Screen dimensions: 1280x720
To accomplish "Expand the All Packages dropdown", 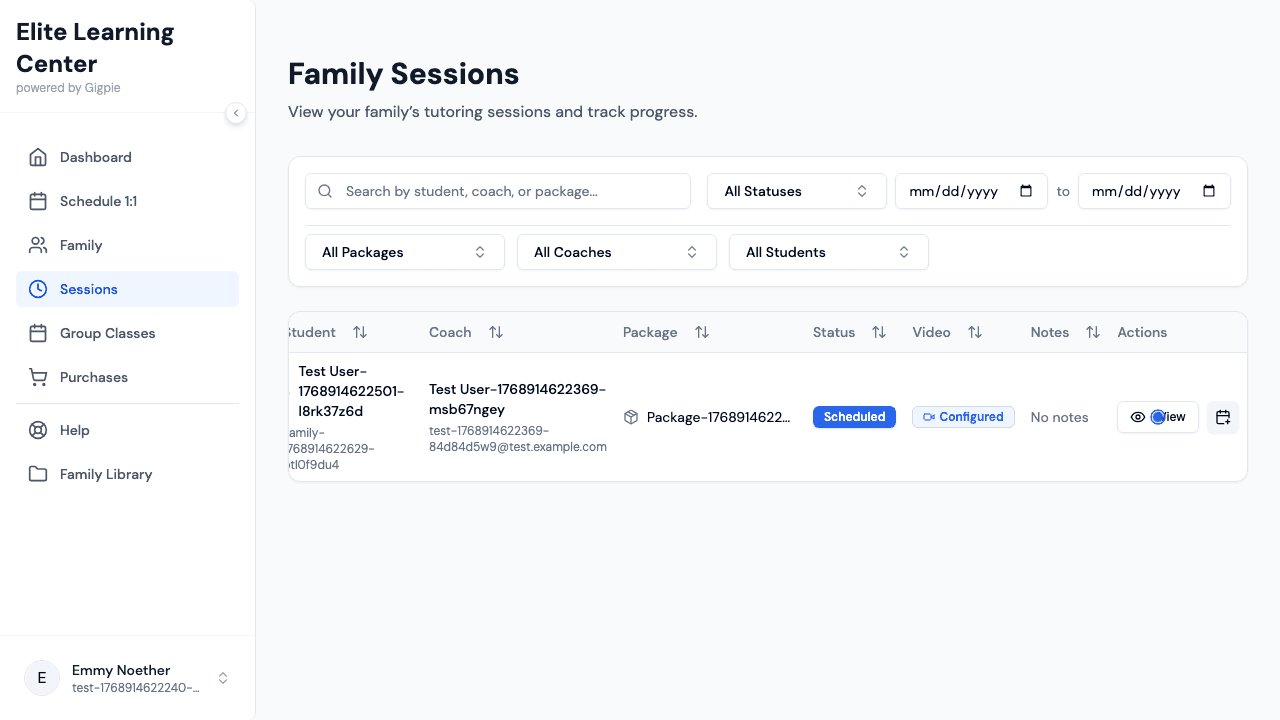I will click(404, 252).
